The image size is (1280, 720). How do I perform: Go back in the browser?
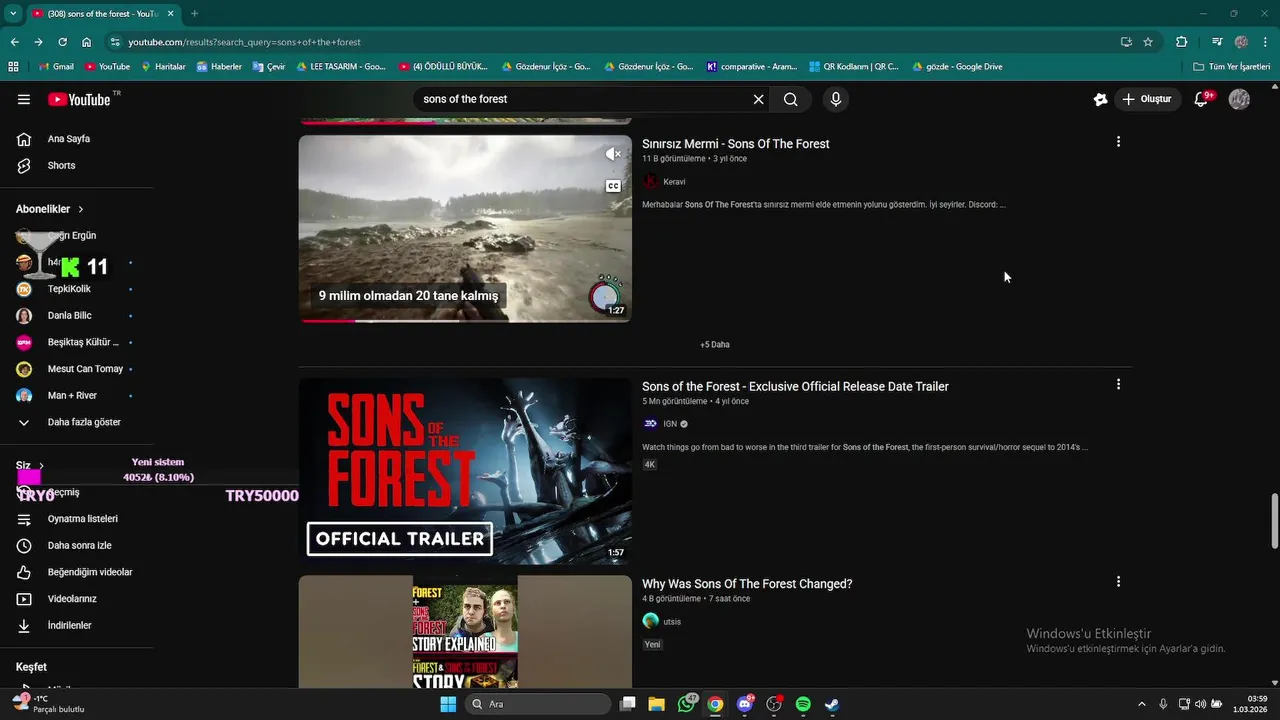pyautogui.click(x=14, y=42)
